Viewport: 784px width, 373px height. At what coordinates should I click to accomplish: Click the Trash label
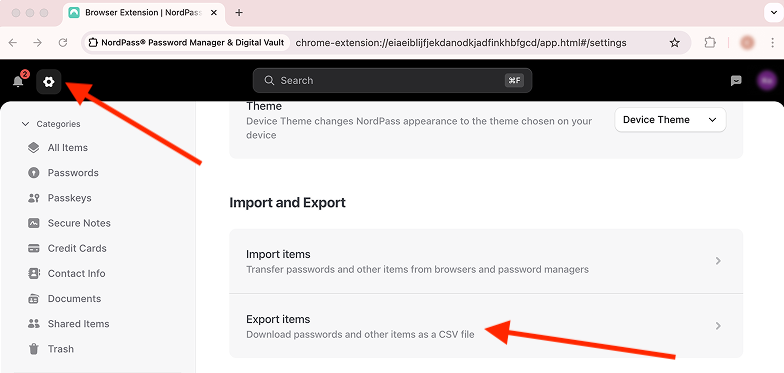pos(60,348)
